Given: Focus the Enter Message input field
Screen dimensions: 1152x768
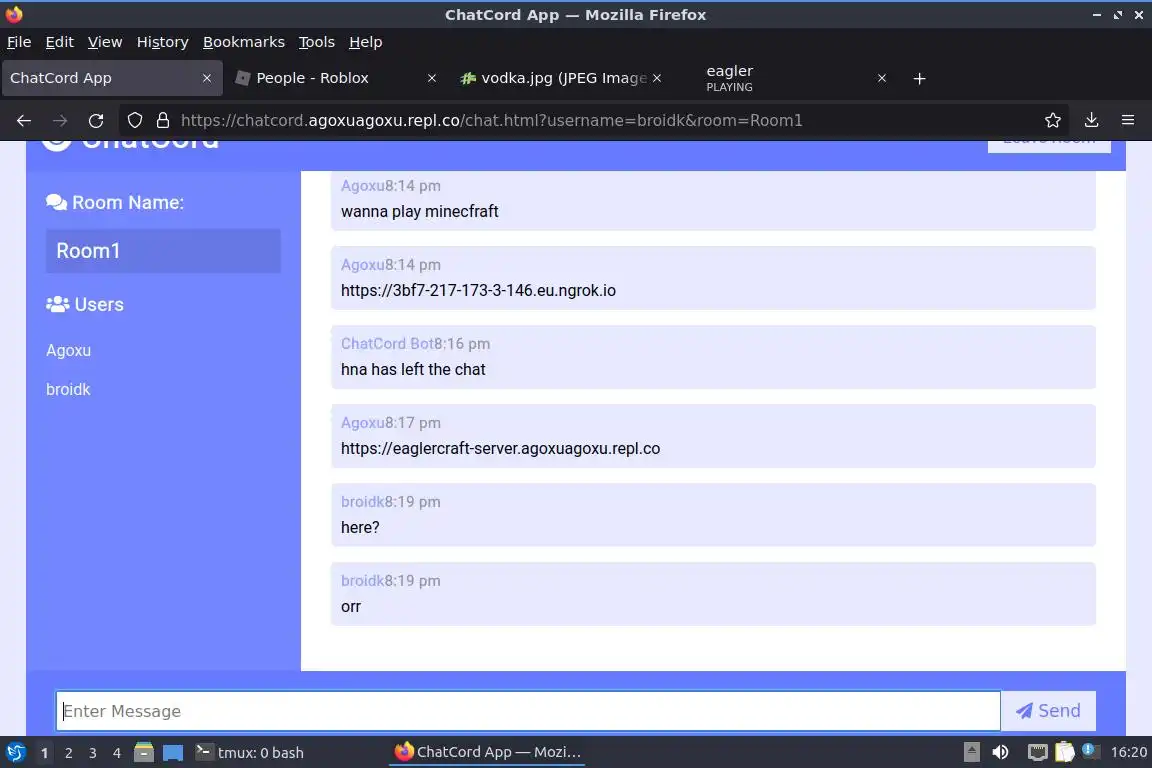Looking at the screenshot, I should pyautogui.click(x=528, y=711).
